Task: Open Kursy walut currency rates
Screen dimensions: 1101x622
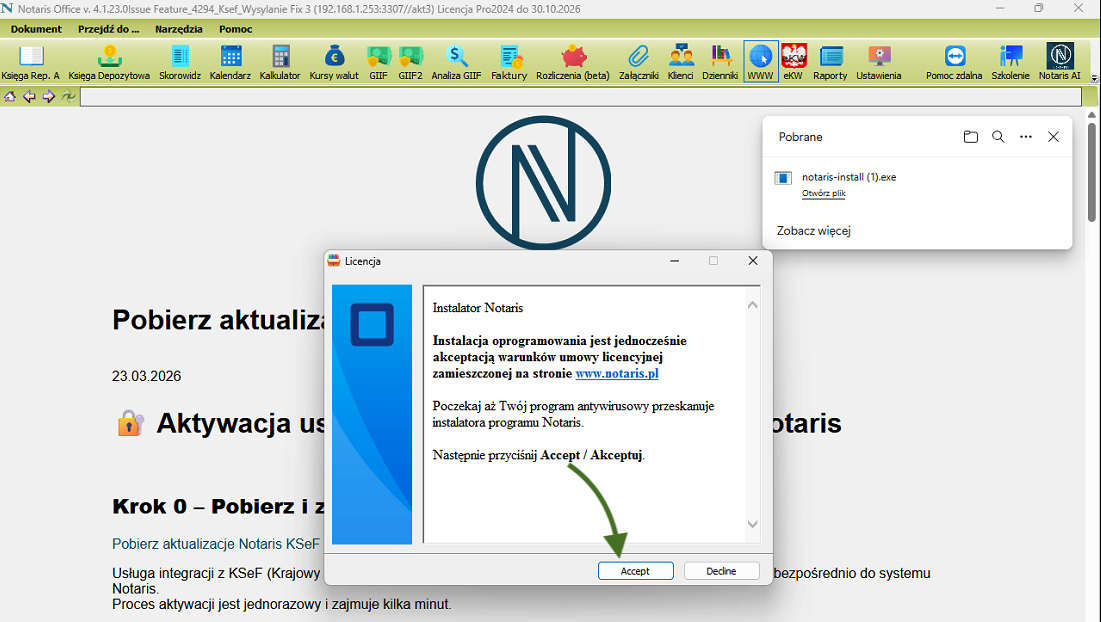Action: [x=334, y=62]
